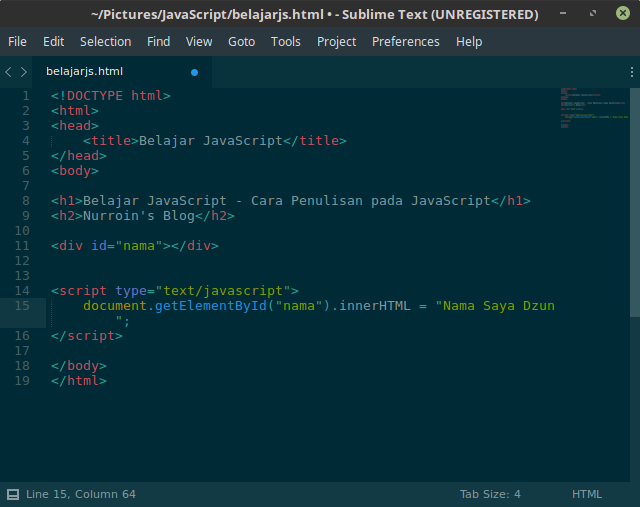This screenshot has width=640, height=507.
Task: Click the closing </head> tag
Action: [79, 156]
